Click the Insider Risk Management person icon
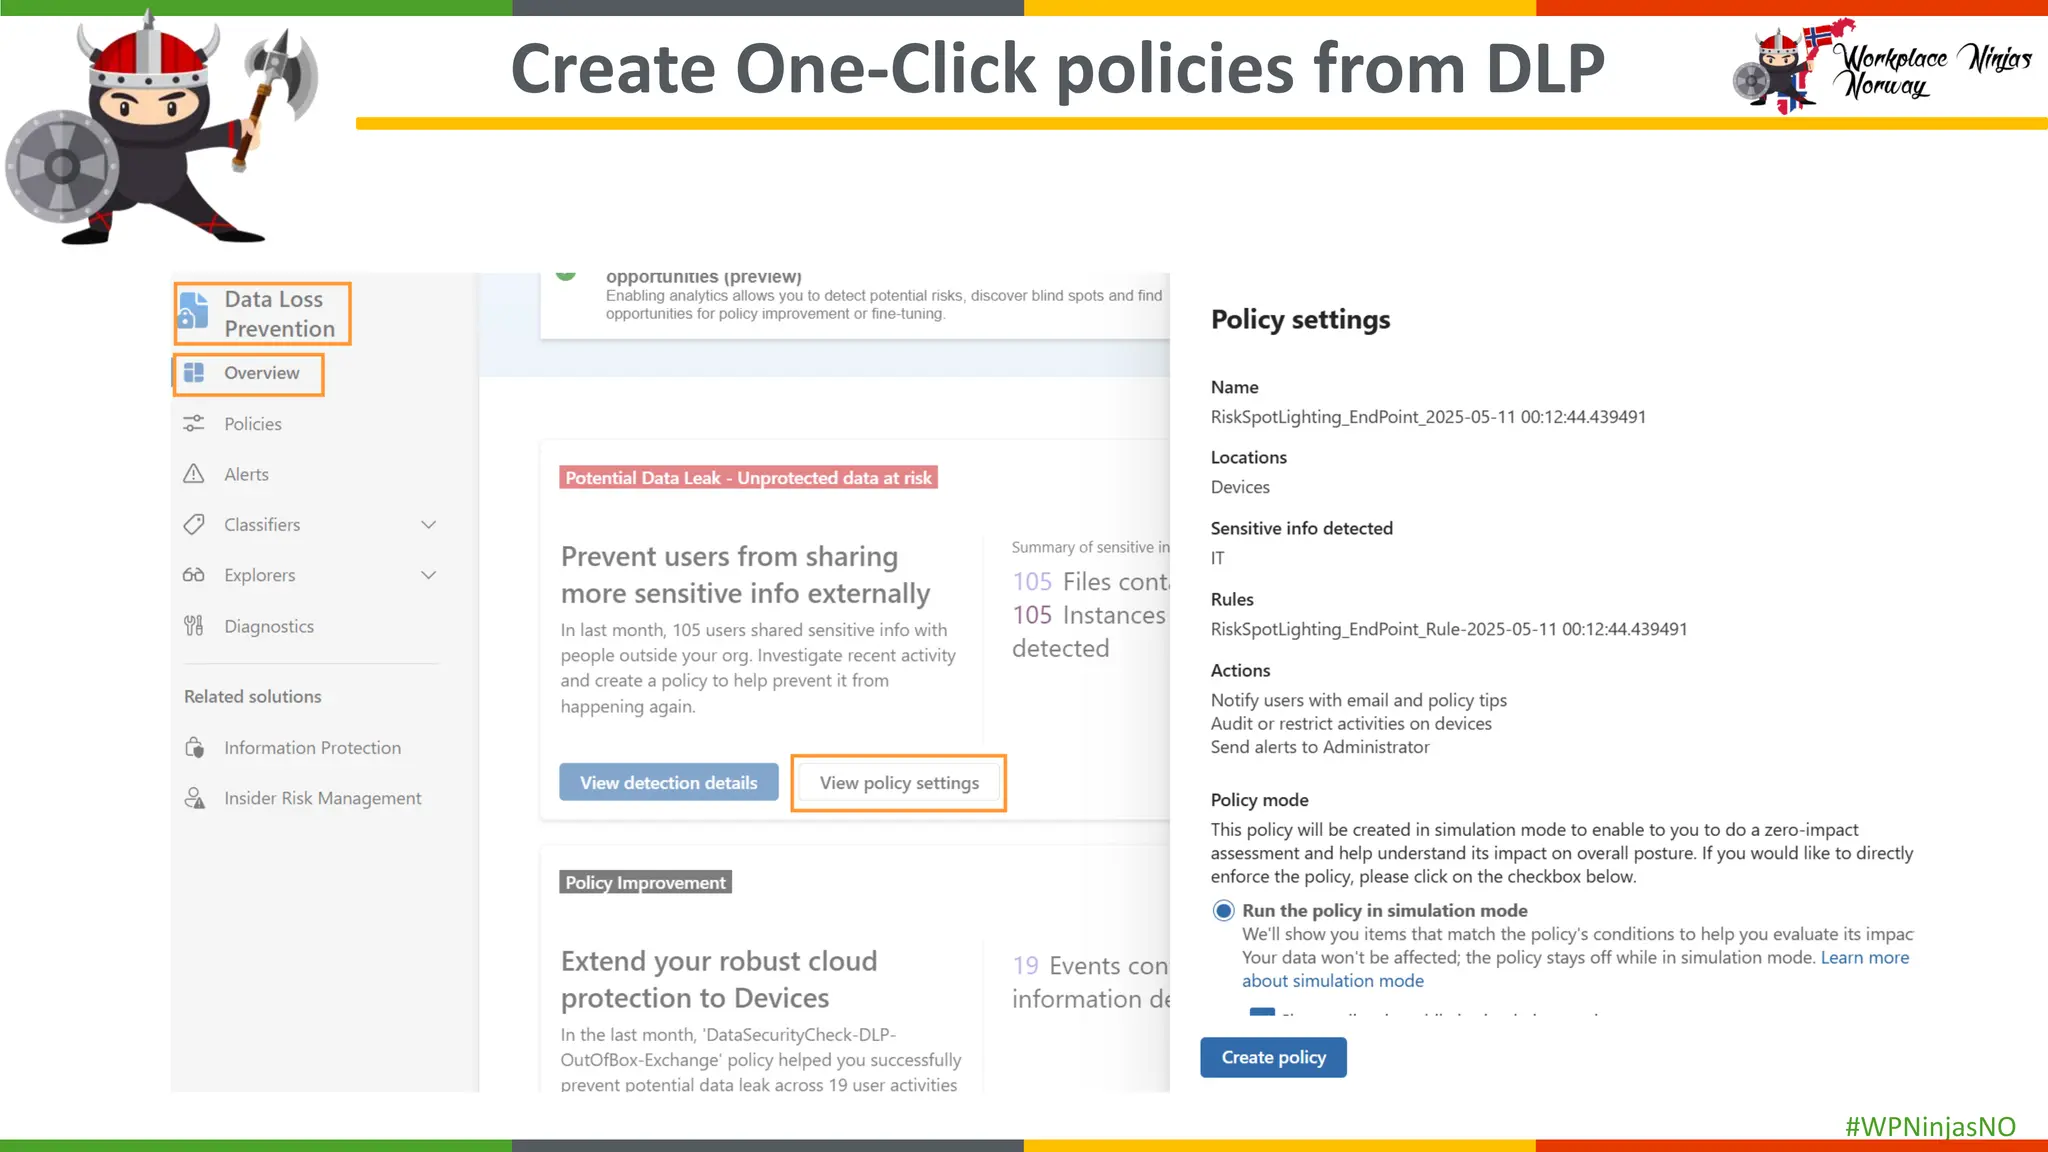The image size is (2048, 1152). click(x=195, y=798)
